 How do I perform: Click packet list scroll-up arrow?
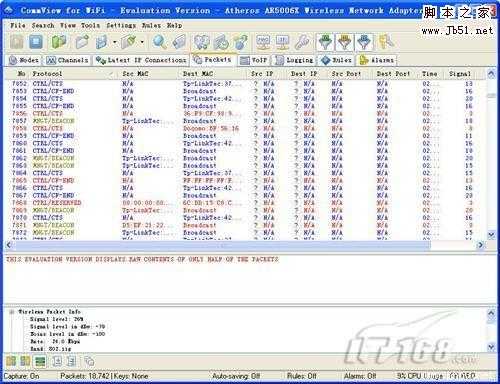click(x=491, y=74)
